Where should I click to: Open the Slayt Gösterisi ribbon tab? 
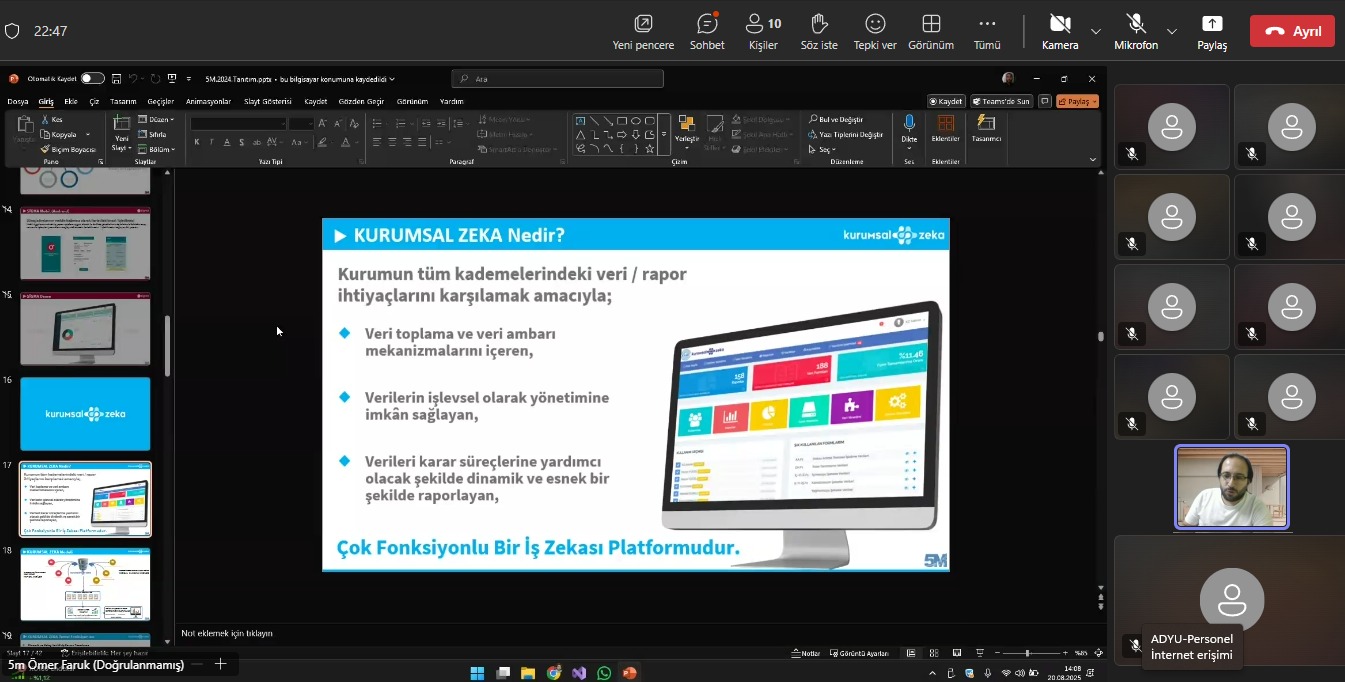(268, 101)
